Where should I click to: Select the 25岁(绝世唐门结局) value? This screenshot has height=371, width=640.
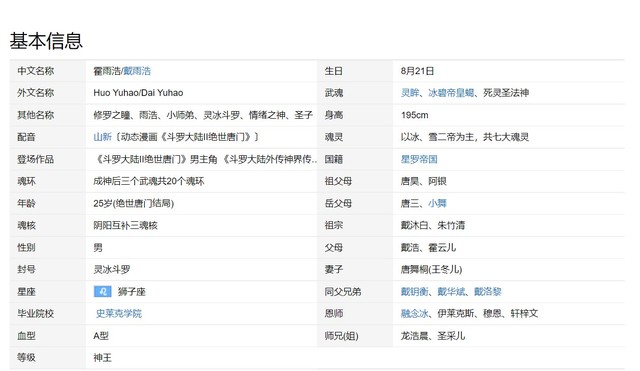tap(133, 203)
